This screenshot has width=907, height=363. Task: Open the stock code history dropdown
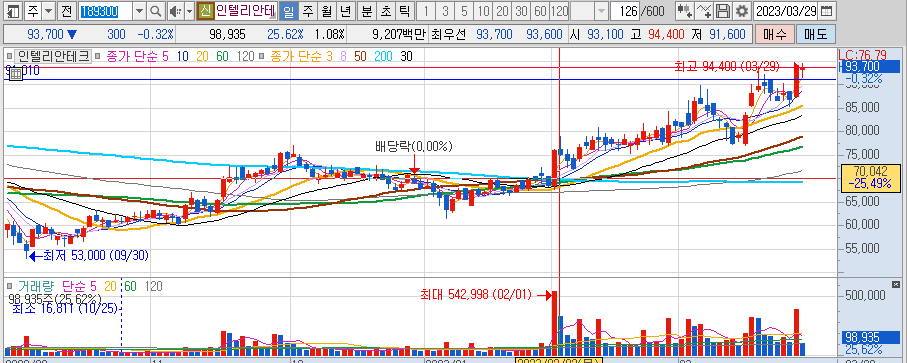click(140, 10)
